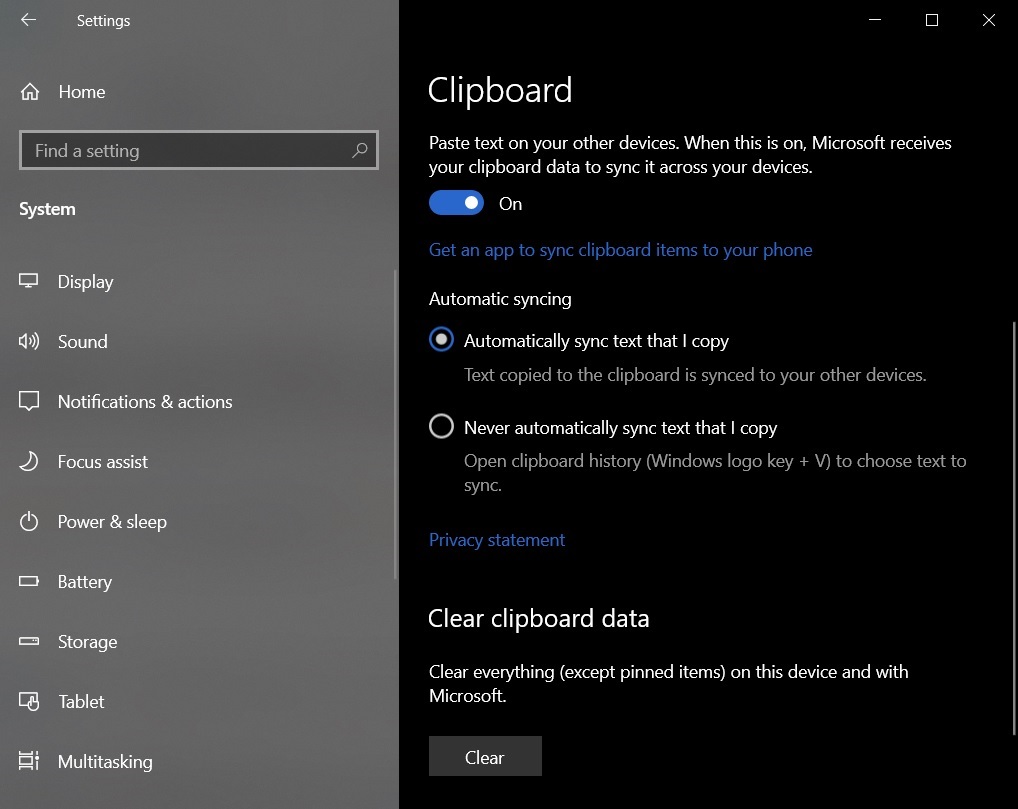Image resolution: width=1018 pixels, height=809 pixels.
Task: Click the back arrow icon
Action: click(x=28, y=20)
